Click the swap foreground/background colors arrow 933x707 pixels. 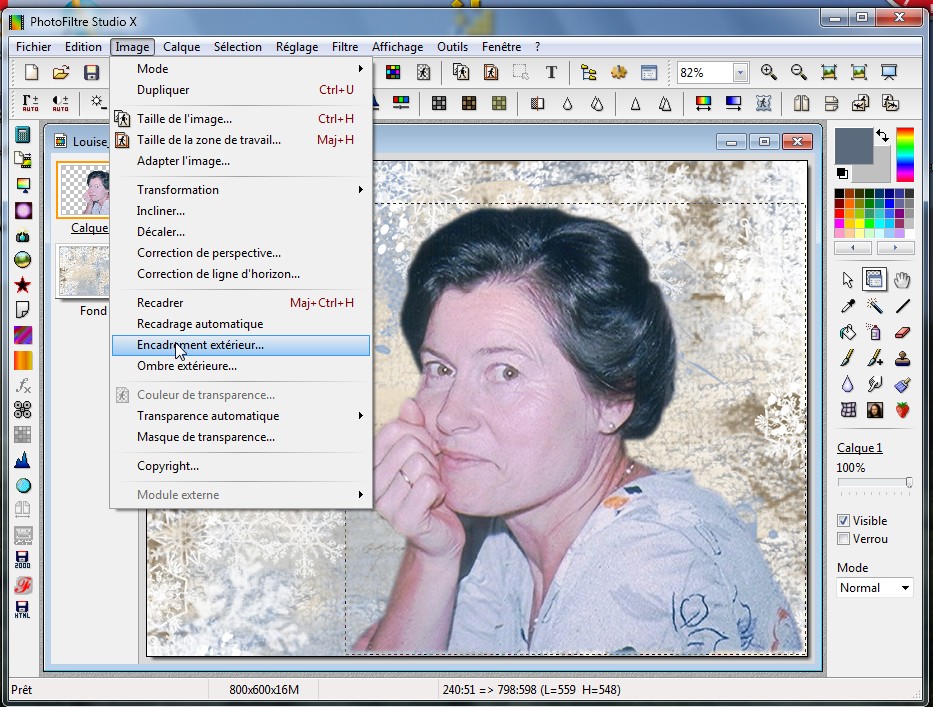point(882,136)
